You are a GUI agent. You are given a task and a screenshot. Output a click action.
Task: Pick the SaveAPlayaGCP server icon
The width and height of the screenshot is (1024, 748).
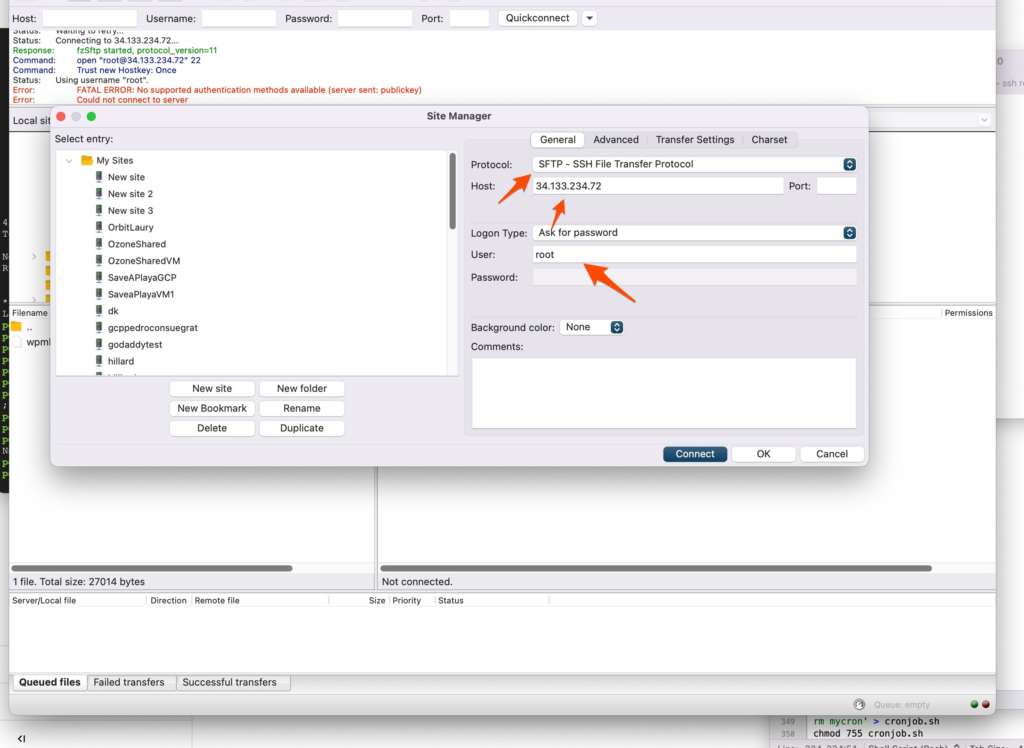click(99, 277)
